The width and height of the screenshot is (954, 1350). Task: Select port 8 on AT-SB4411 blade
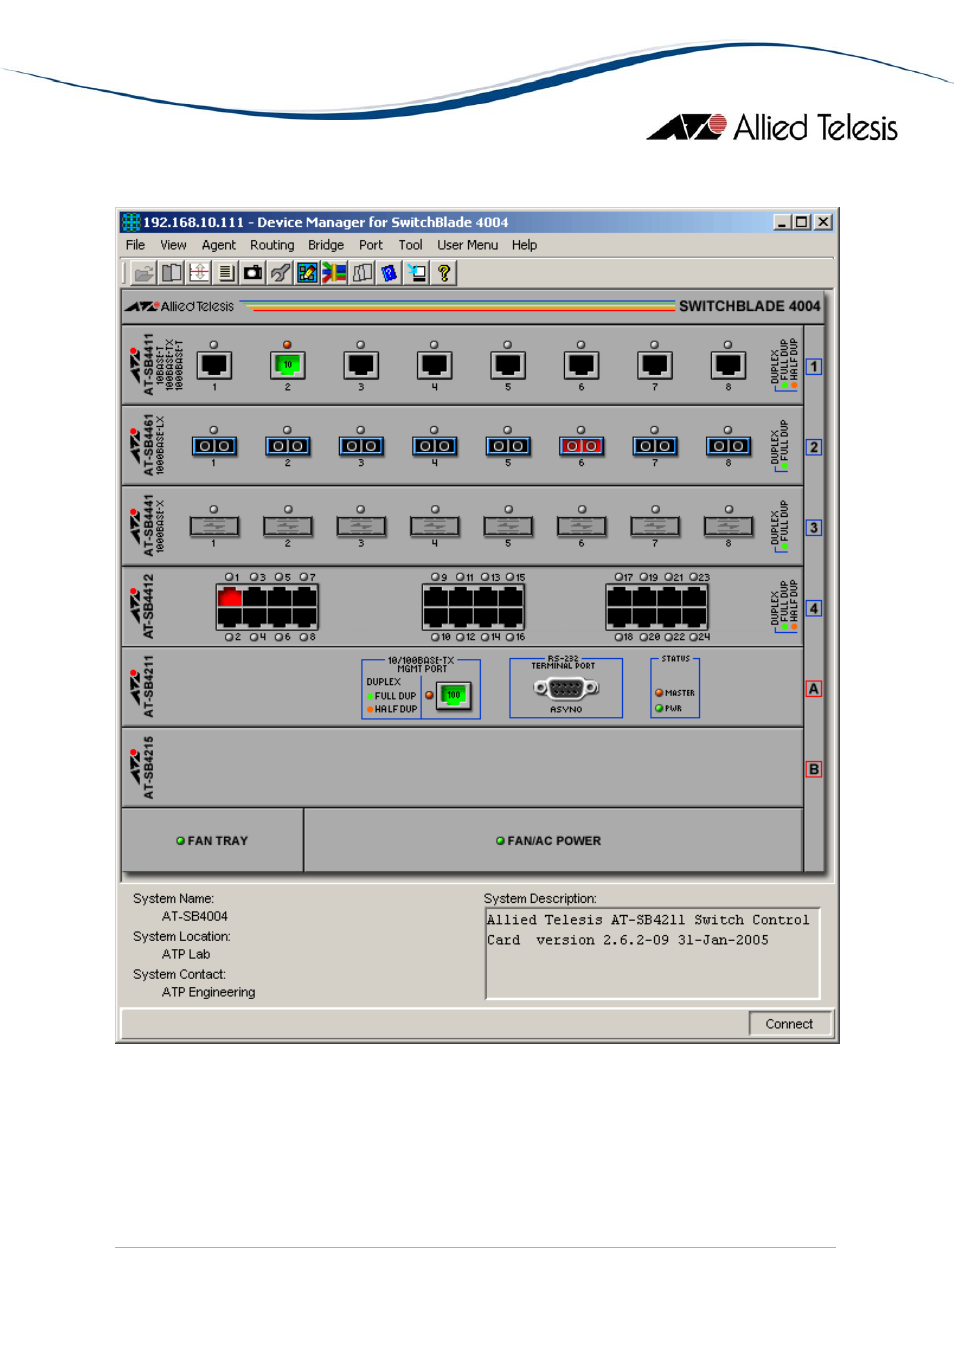point(728,365)
